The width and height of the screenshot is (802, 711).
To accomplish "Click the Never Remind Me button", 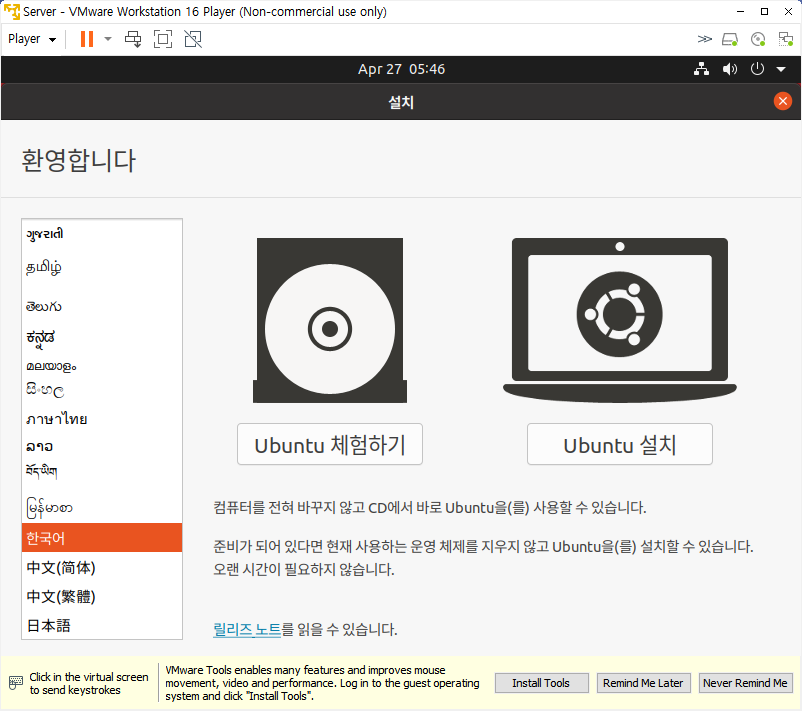I will (745, 683).
